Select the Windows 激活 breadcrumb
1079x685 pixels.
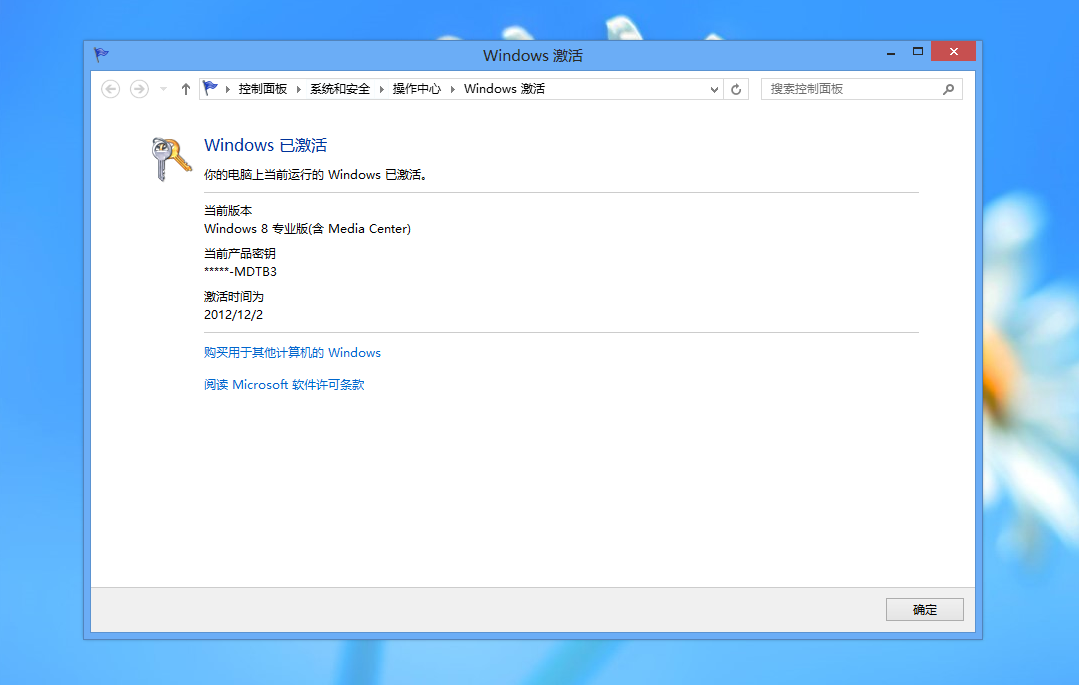(x=504, y=89)
